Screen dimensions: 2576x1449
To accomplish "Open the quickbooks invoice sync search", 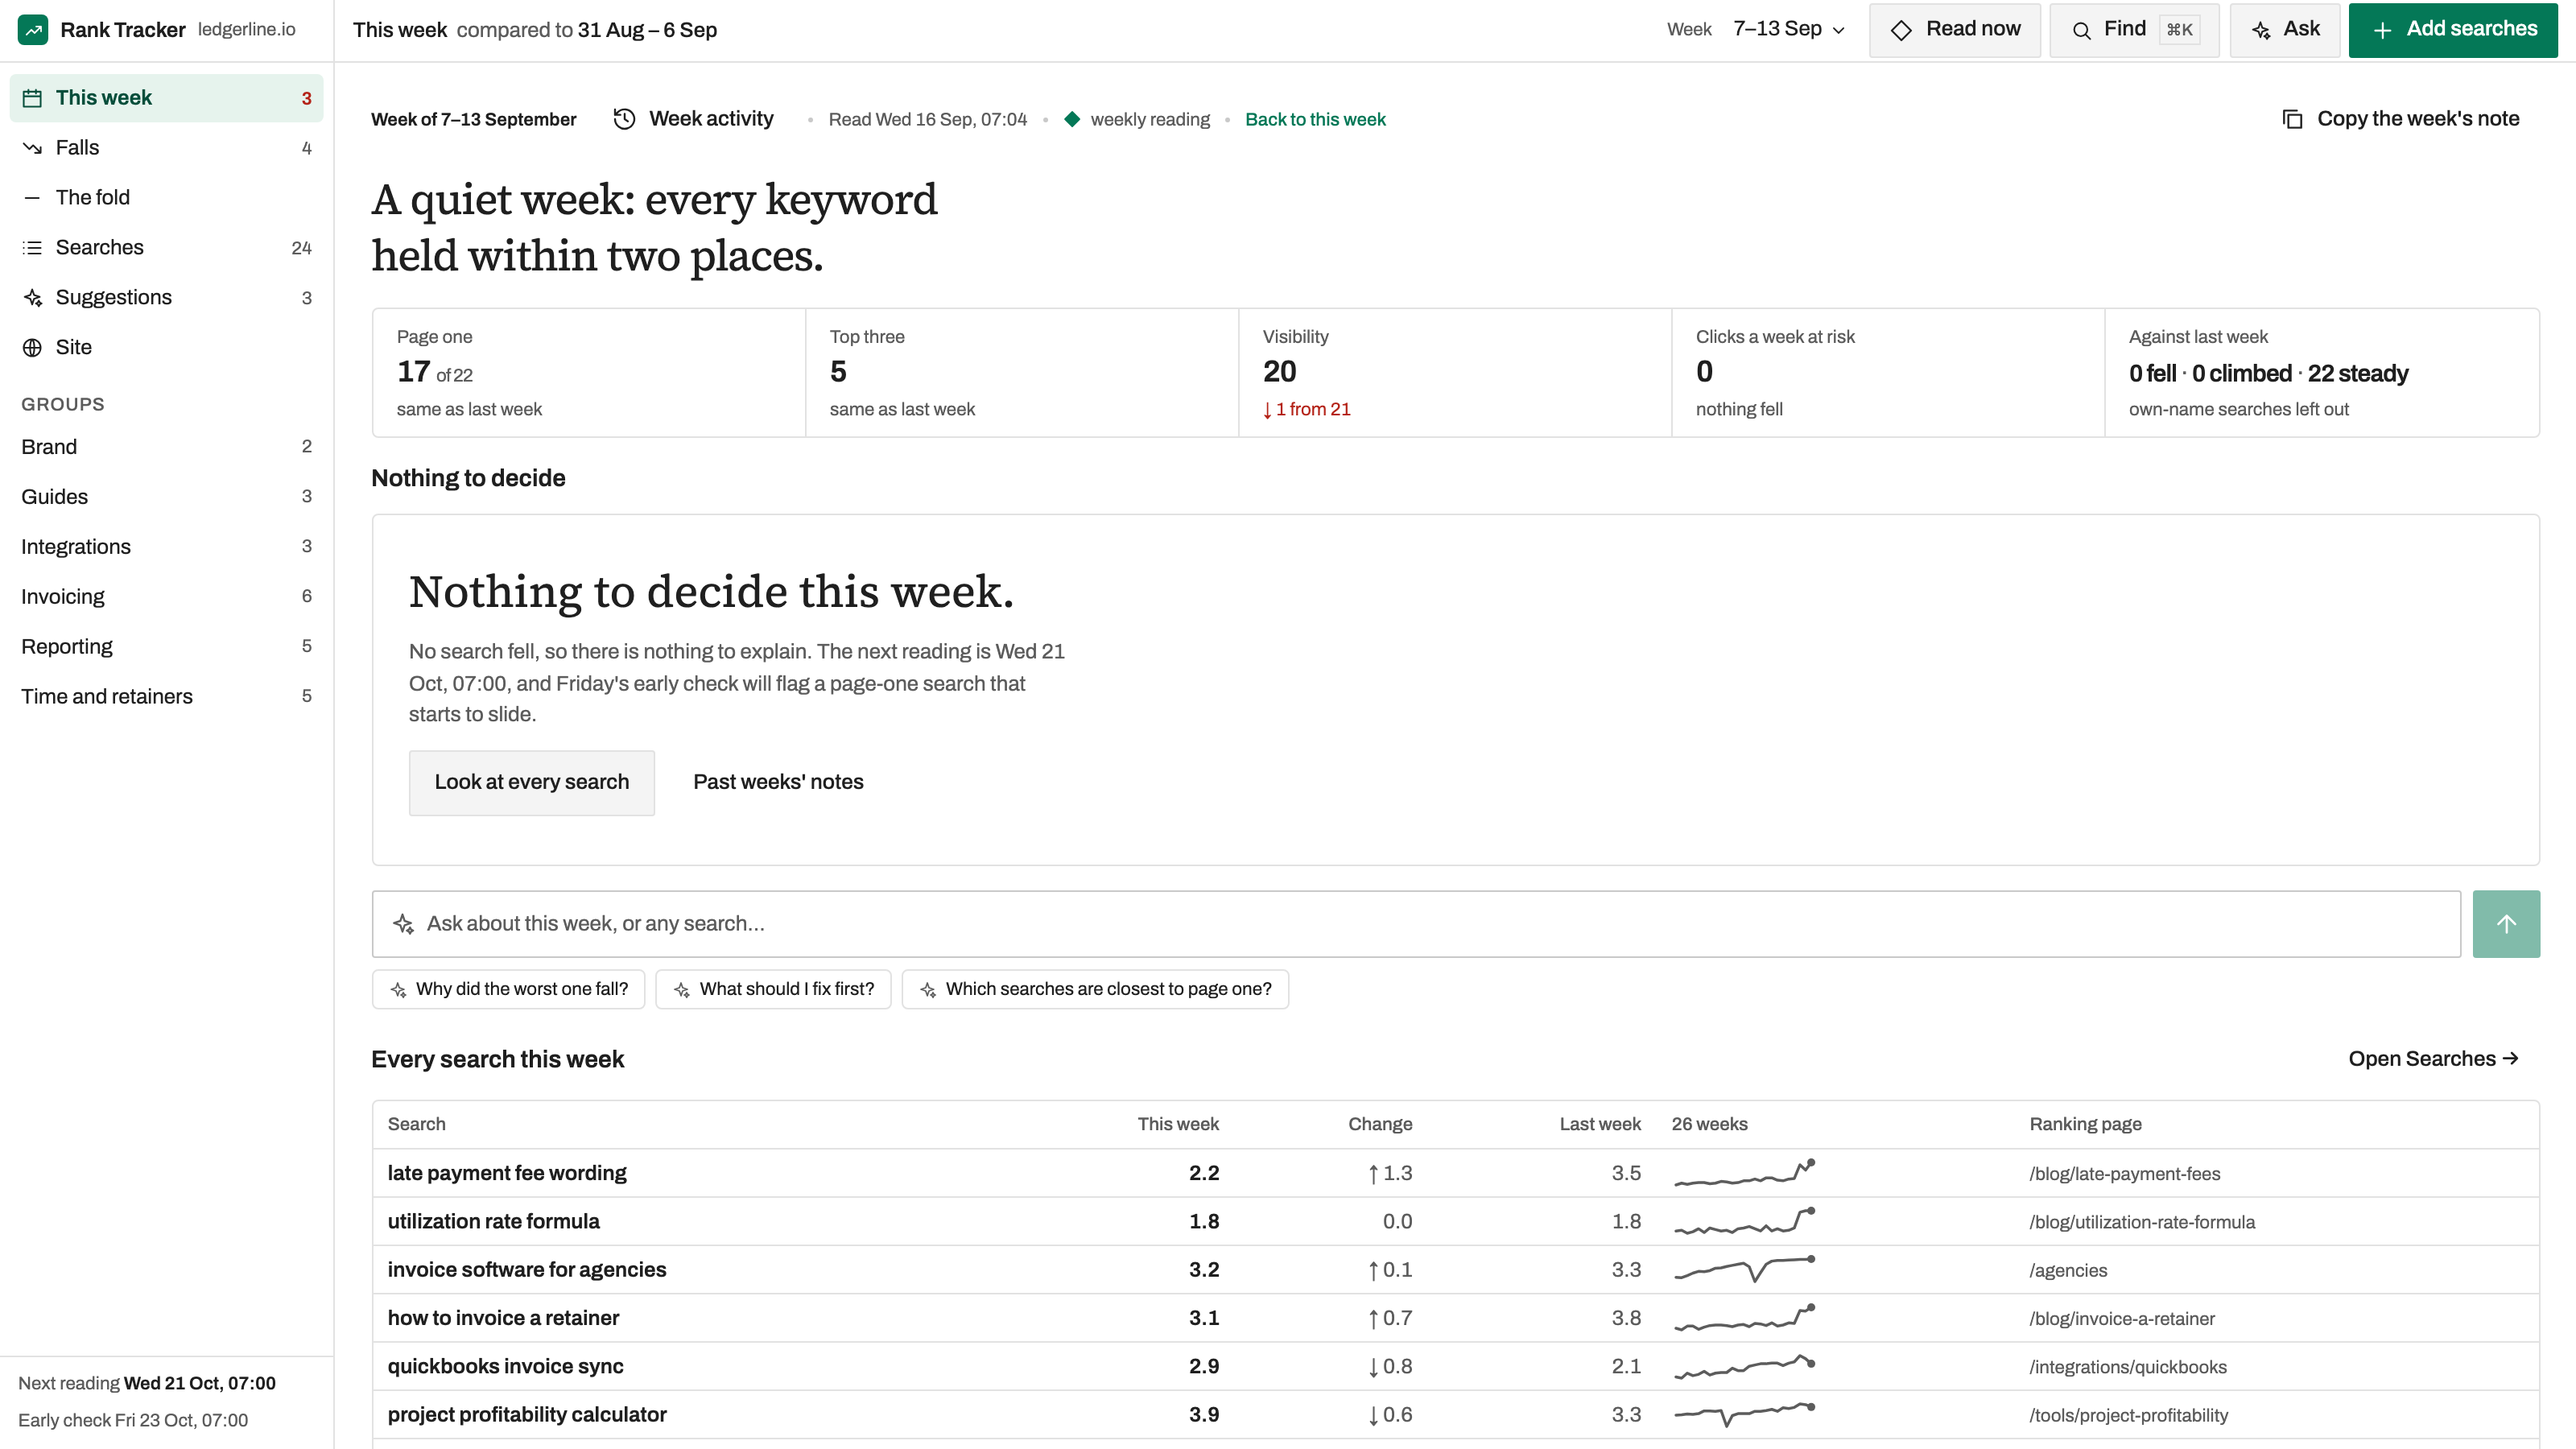I will tap(1455, 1366).
